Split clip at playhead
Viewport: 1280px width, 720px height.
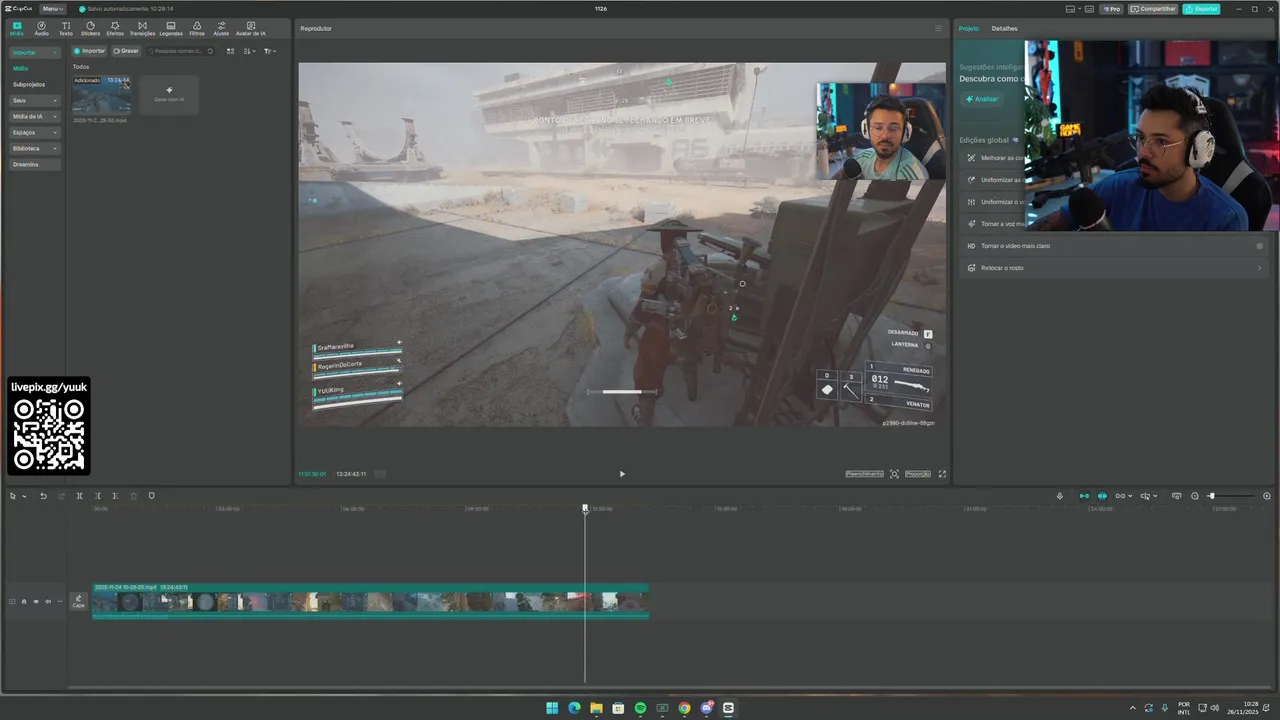[80, 496]
